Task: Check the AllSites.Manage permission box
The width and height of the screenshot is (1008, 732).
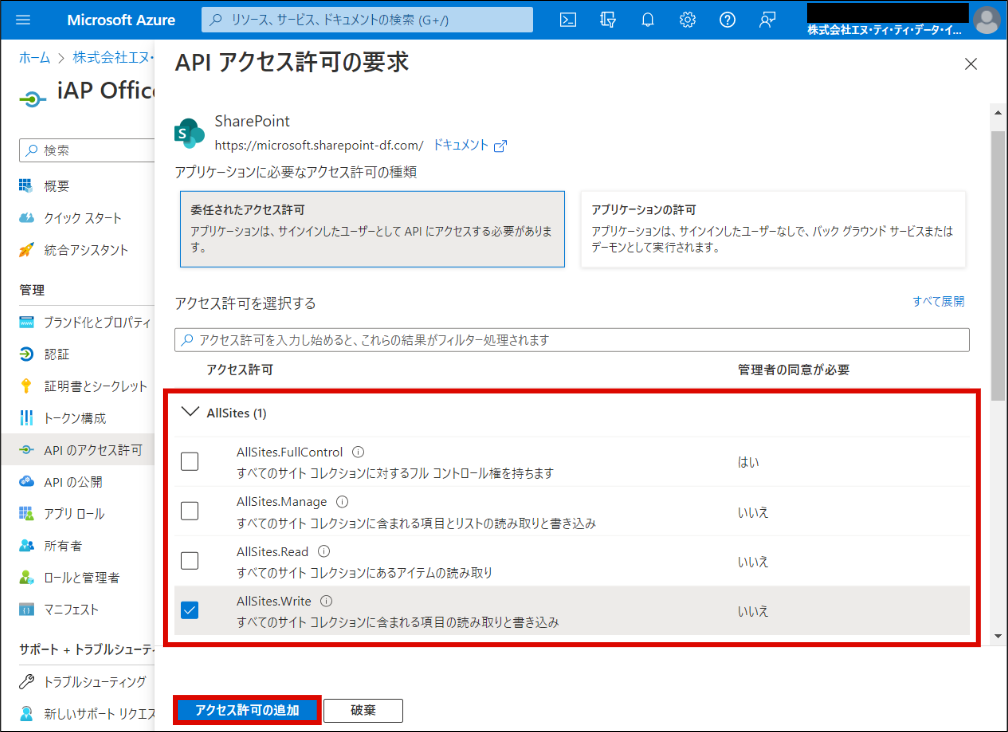Action: 190,511
